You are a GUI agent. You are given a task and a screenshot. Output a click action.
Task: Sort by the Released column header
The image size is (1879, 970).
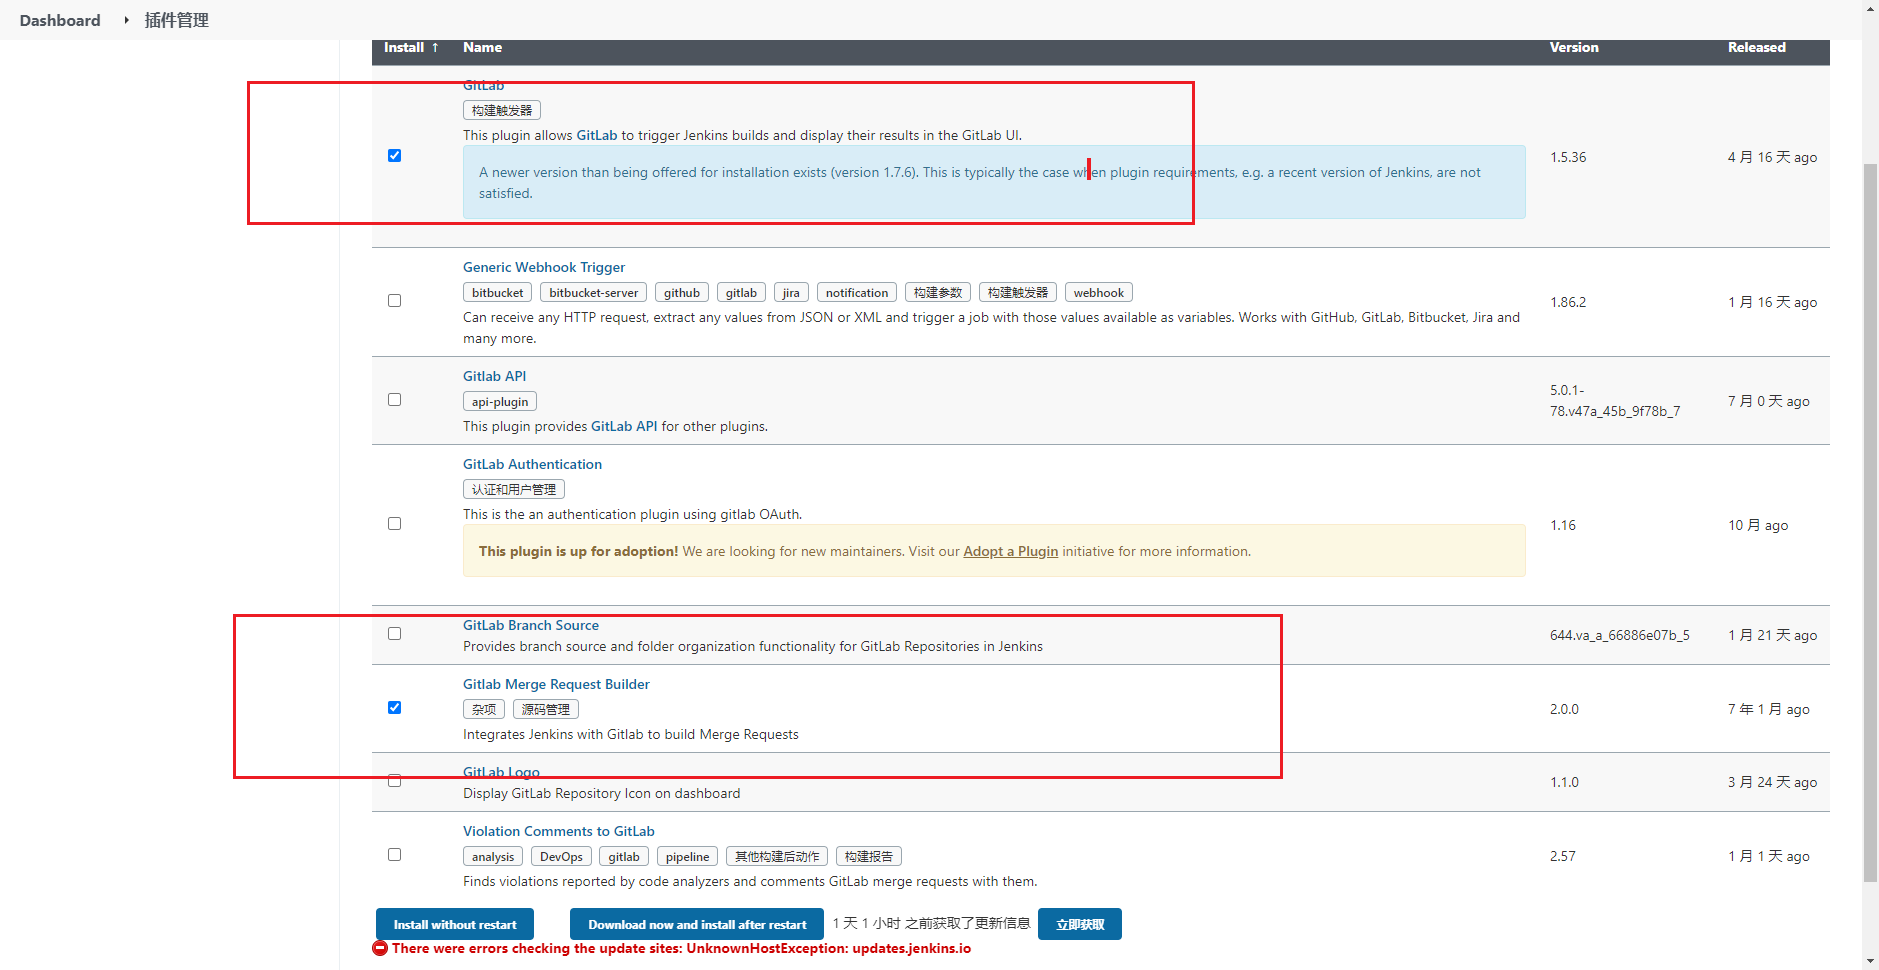point(1757,47)
